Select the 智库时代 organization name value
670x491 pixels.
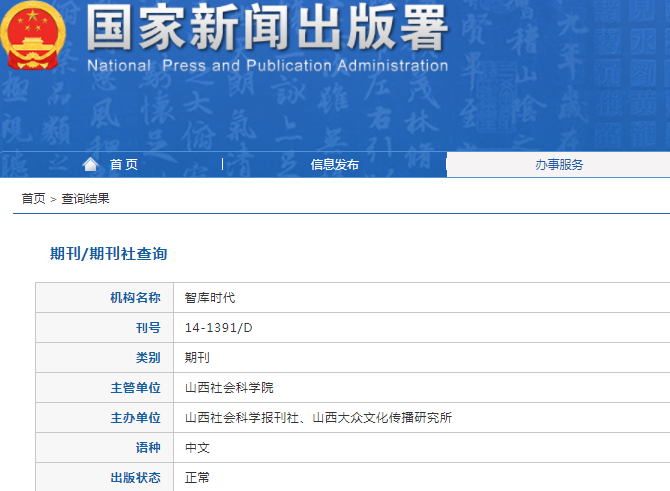pyautogui.click(x=210, y=298)
